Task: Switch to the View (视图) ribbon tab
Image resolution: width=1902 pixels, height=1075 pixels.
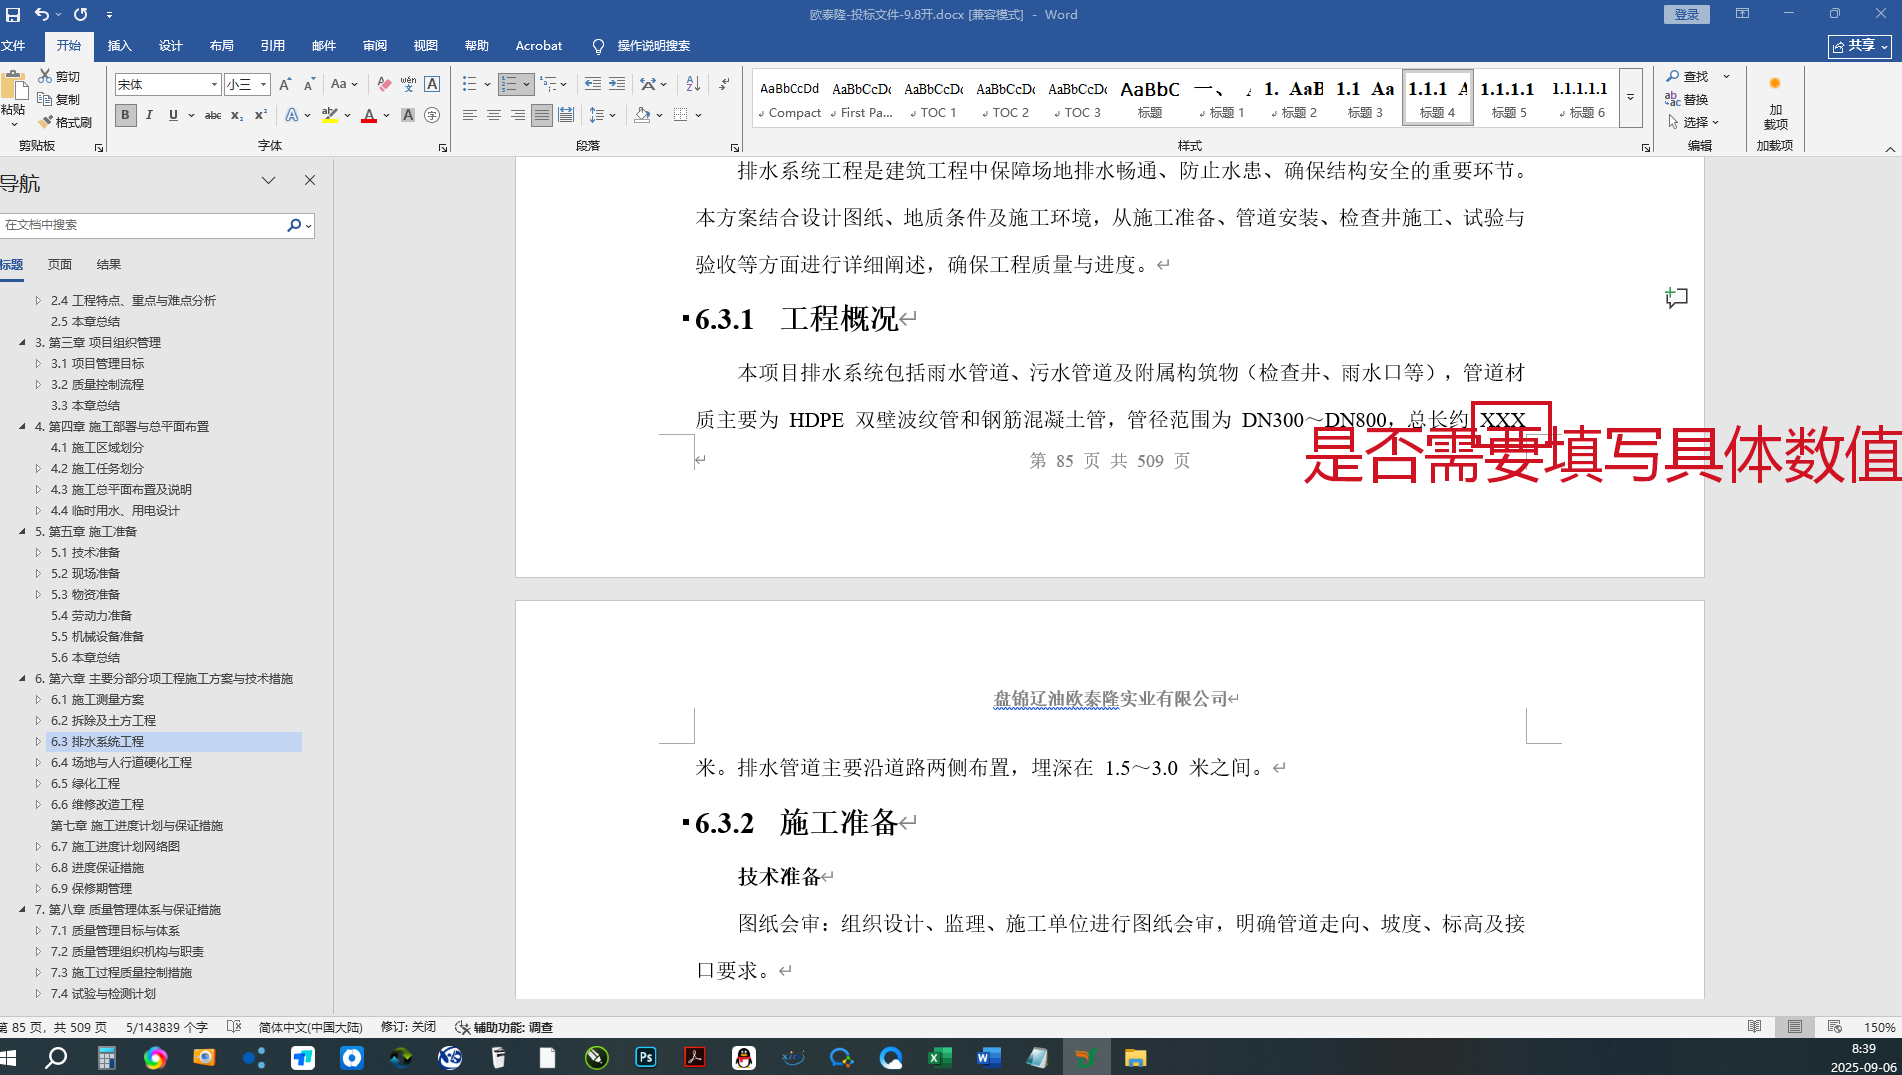Action: (x=426, y=46)
